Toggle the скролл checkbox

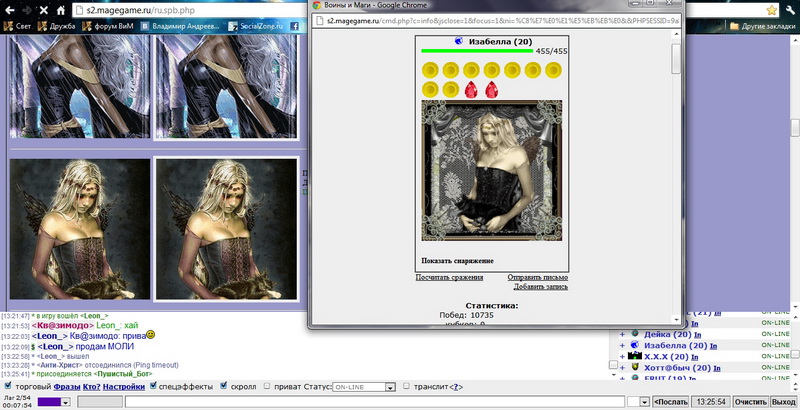click(x=223, y=386)
